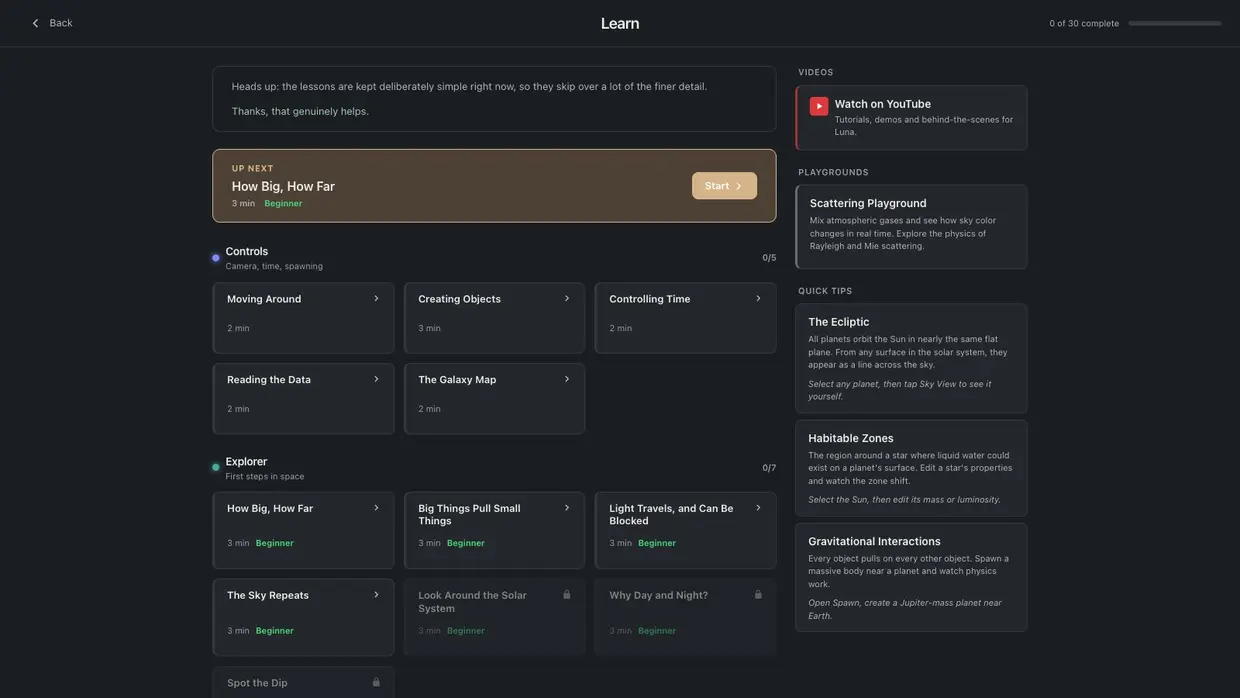The height and width of the screenshot is (698, 1240).
Task: Click the Beginner tag in Up Next banner
Action: (283, 203)
